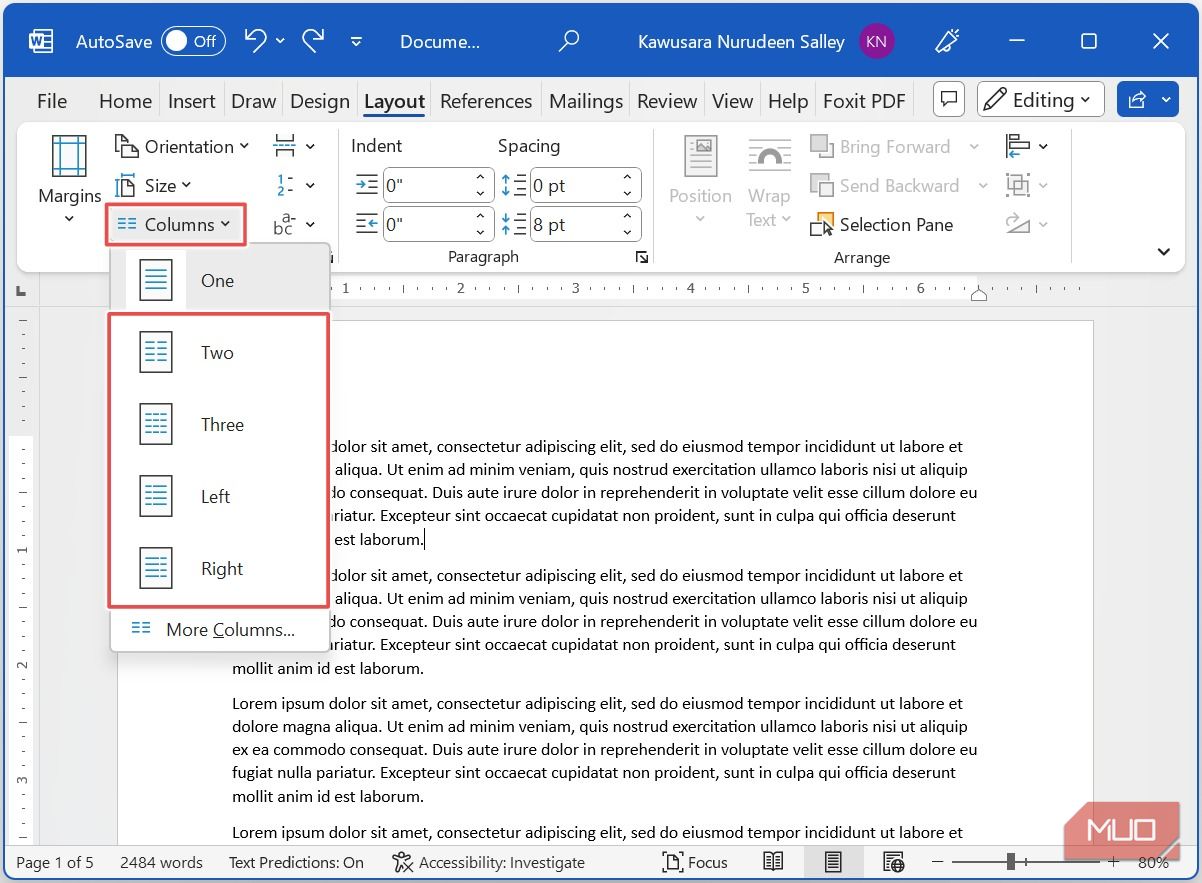Open the Comments speech bubble icon
The image size is (1202, 883).
[949, 100]
